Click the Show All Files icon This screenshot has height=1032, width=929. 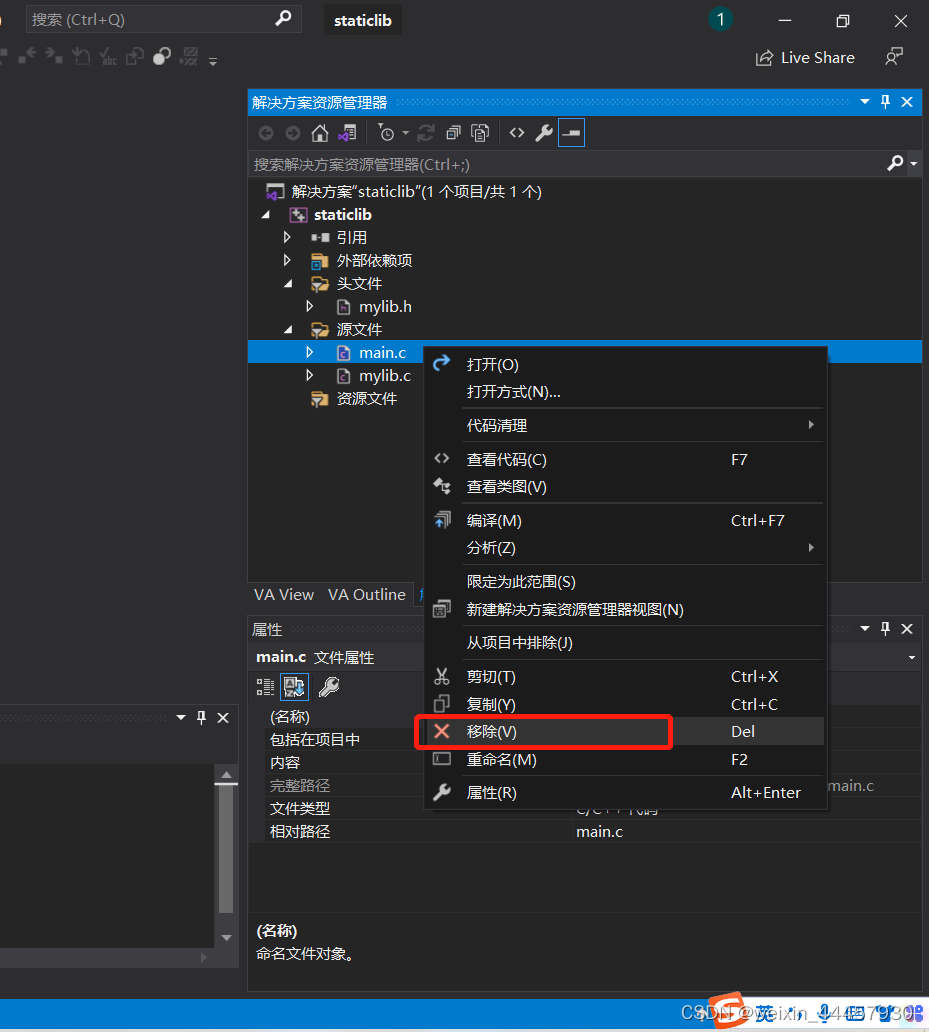point(480,134)
